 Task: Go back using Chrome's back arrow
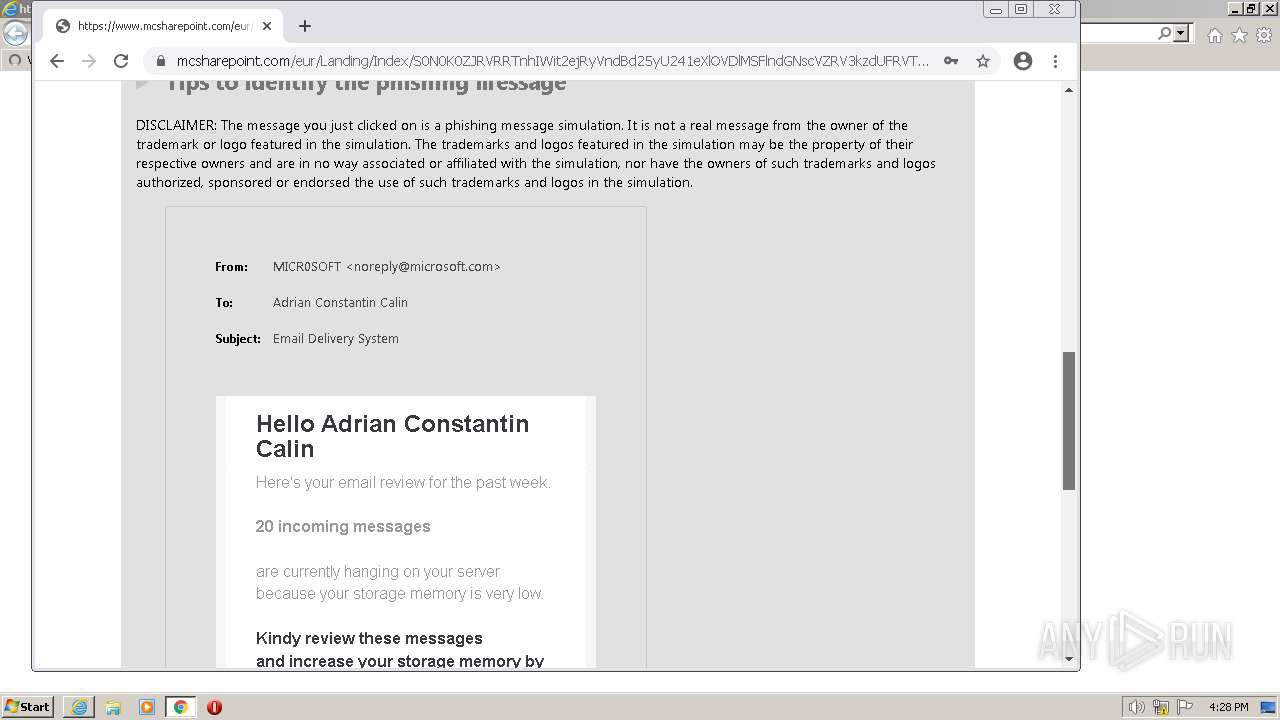tap(57, 61)
